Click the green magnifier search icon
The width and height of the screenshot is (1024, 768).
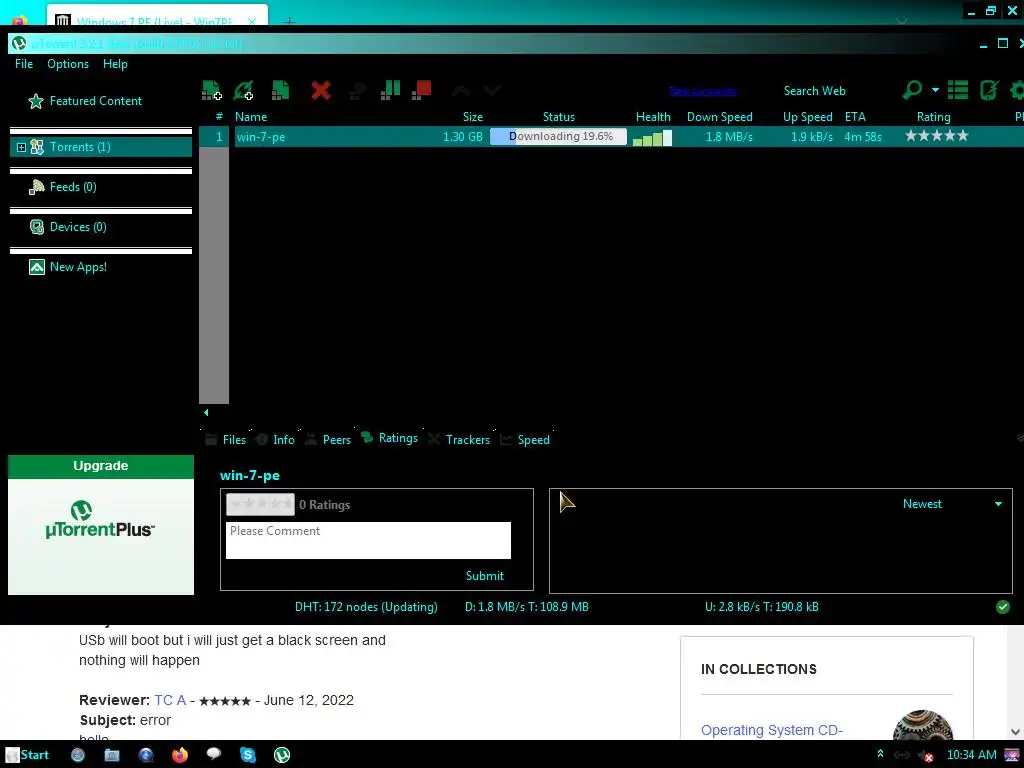tap(912, 89)
